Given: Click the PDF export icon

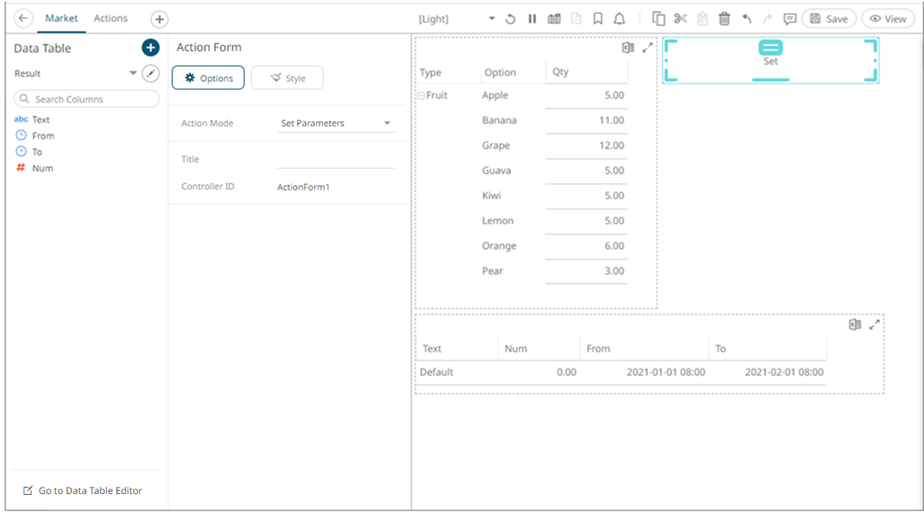Looking at the screenshot, I should point(576,19).
